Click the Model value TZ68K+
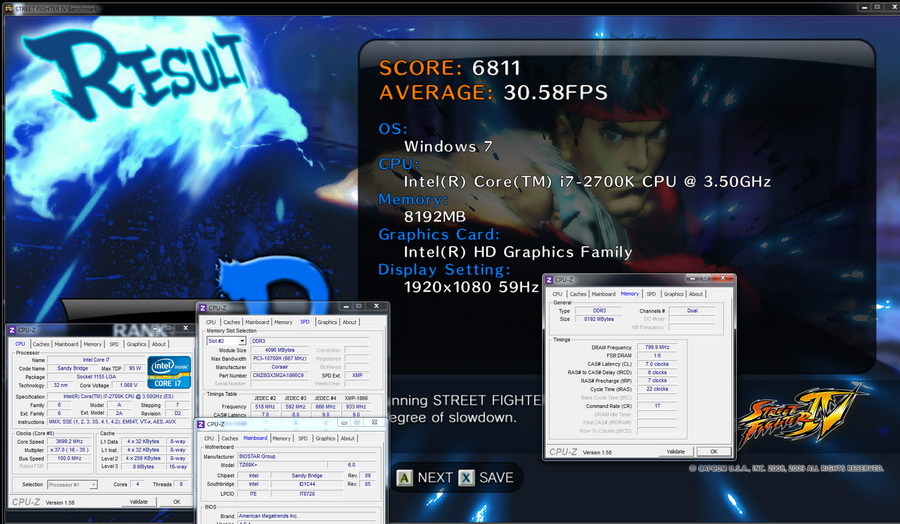Screen dimensions: 900x524 (x=281, y=465)
